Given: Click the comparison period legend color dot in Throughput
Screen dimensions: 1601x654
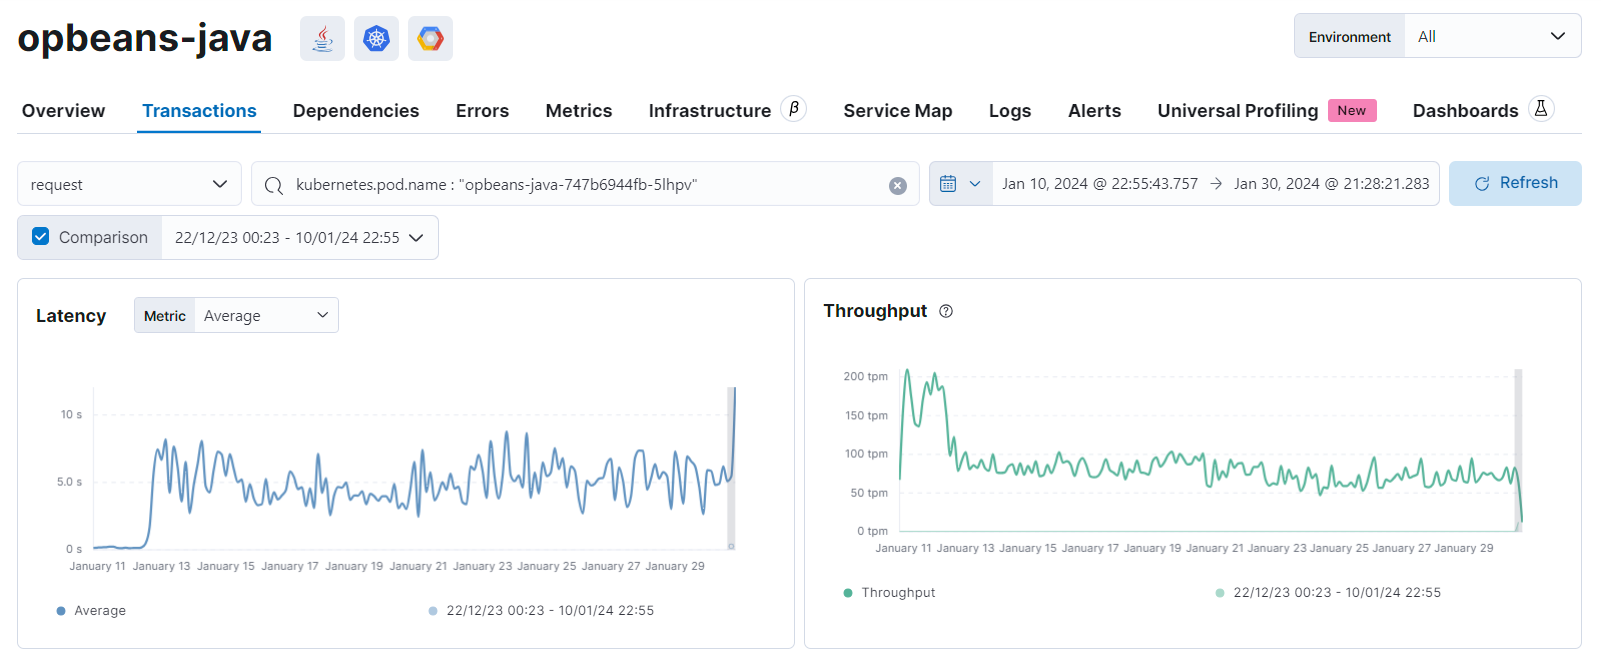Looking at the screenshot, I should point(1220,593).
